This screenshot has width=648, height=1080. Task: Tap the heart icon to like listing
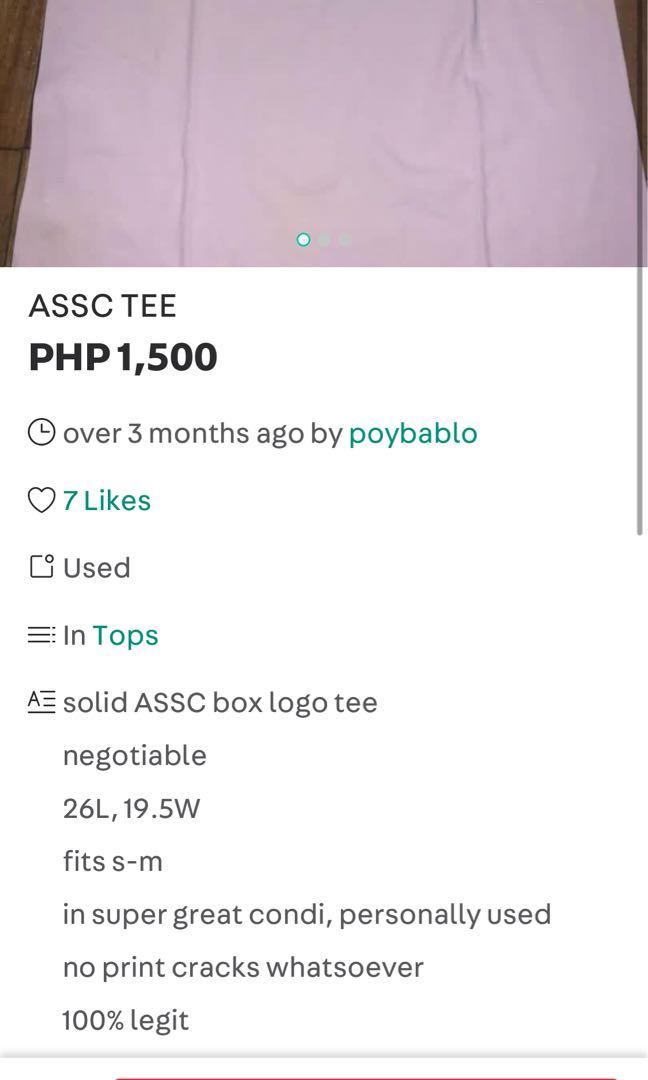(x=41, y=500)
